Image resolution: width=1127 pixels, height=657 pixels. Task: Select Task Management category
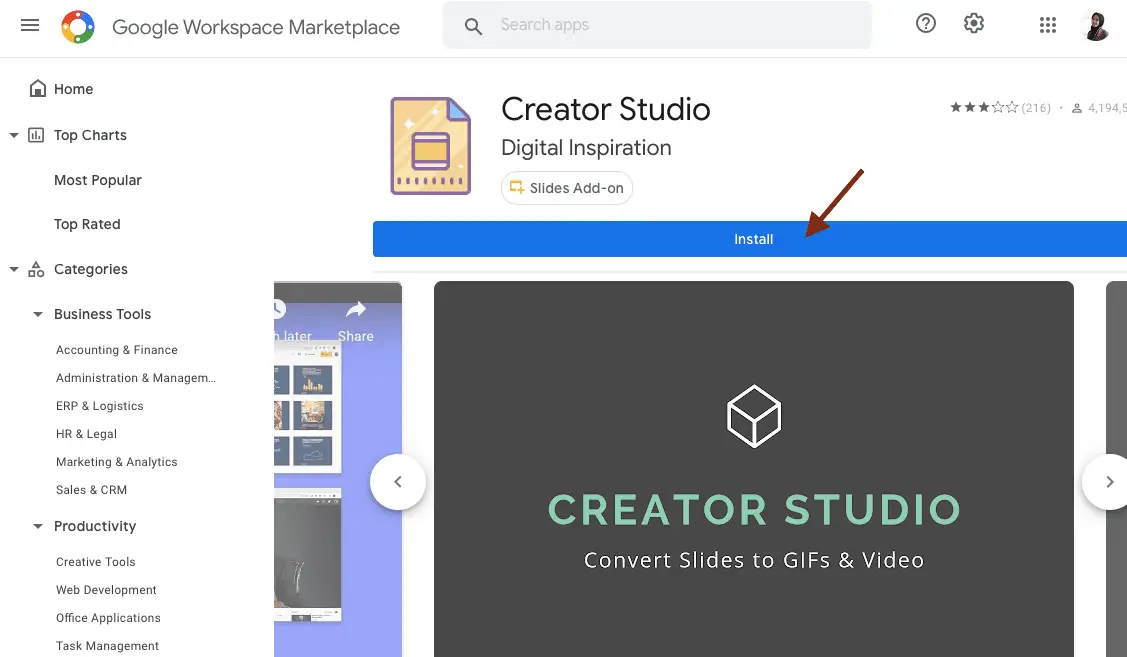click(108, 646)
